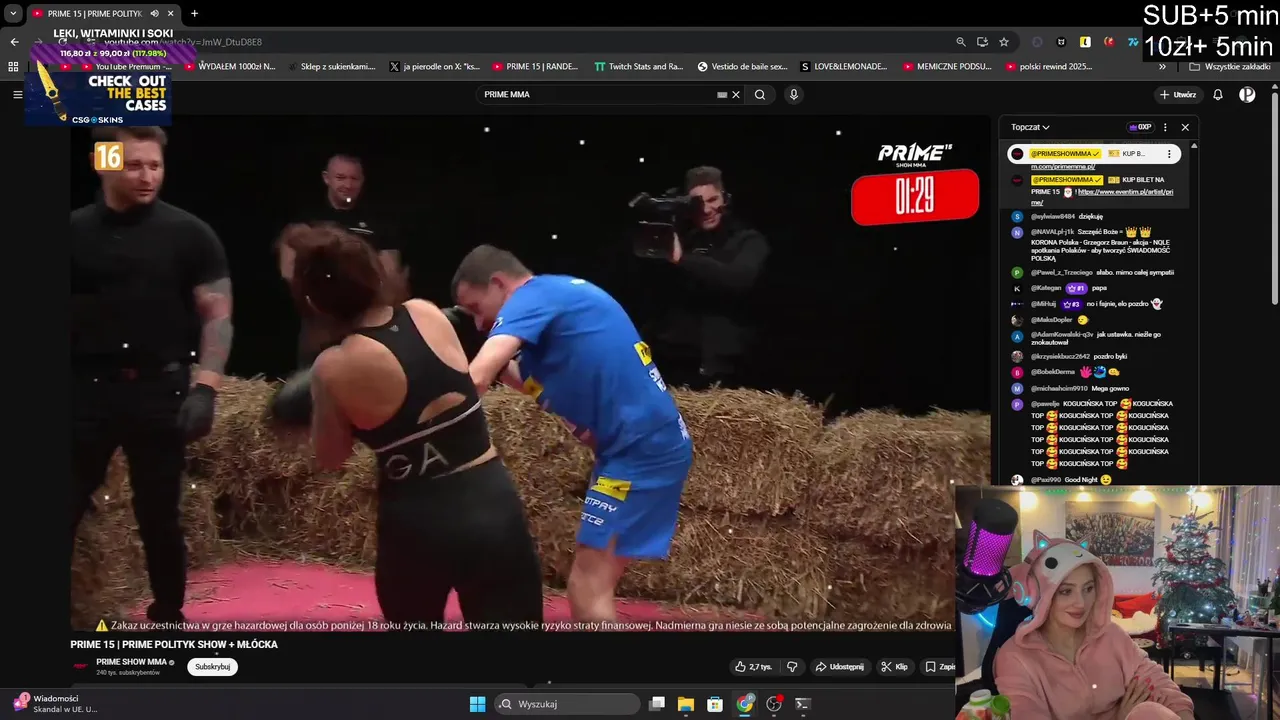Open options on pinned PRIMESHOWMMA message
The image size is (1280, 720).
[x=1169, y=154]
